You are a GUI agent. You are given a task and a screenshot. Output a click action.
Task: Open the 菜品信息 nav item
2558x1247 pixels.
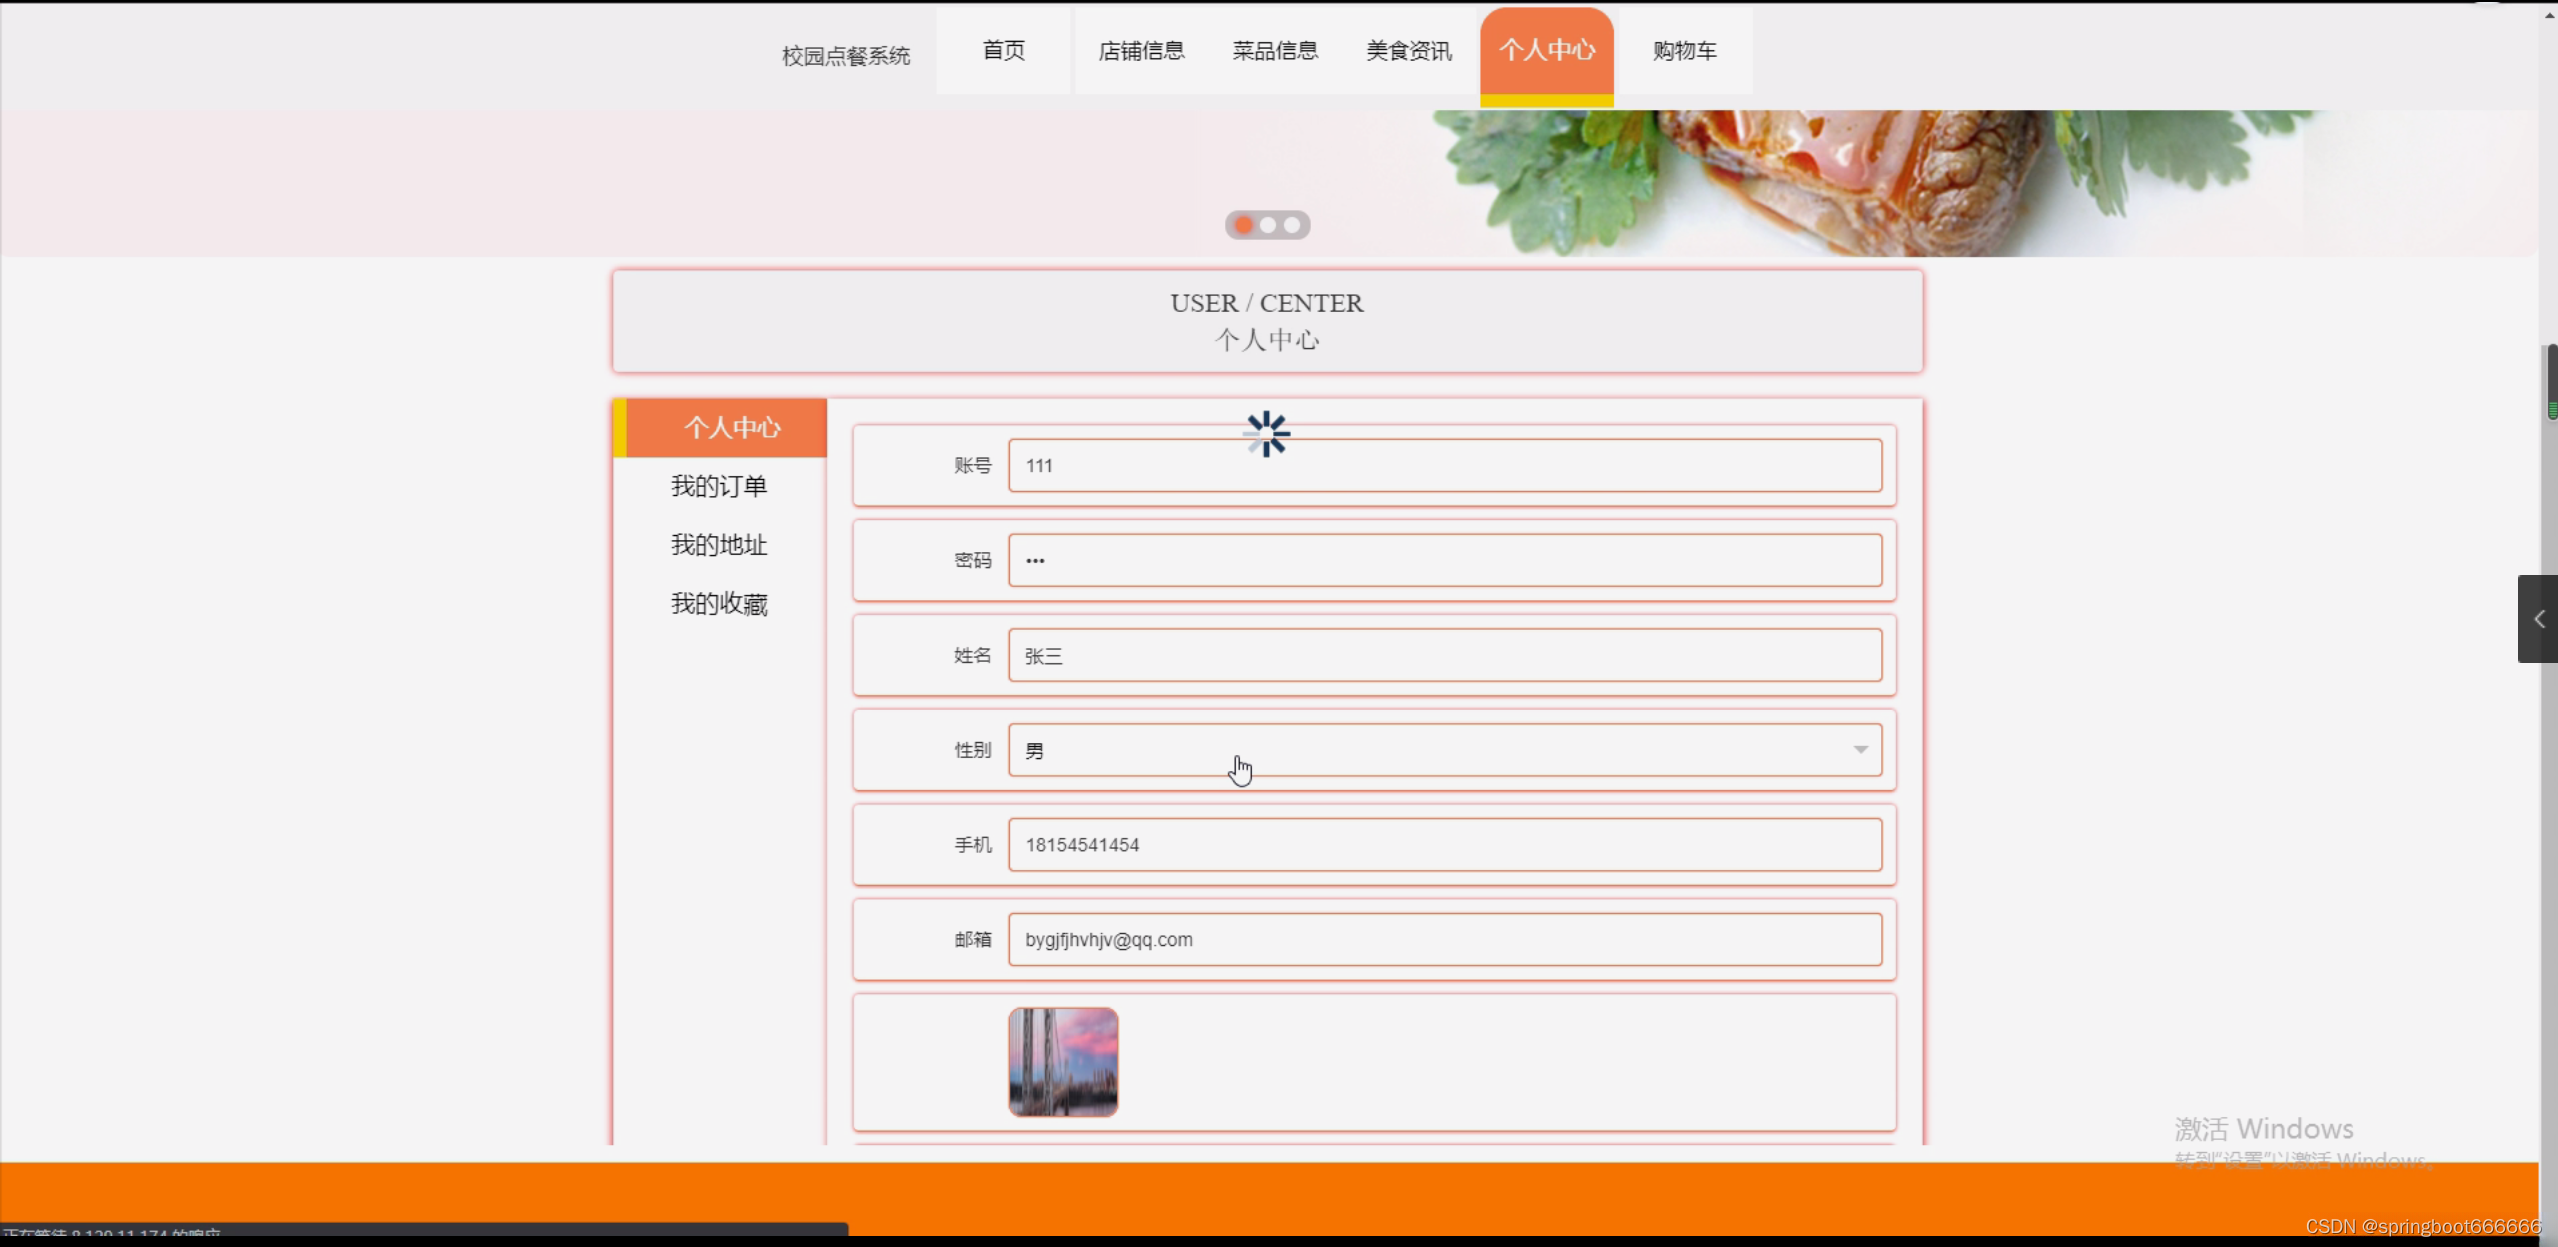point(1275,51)
